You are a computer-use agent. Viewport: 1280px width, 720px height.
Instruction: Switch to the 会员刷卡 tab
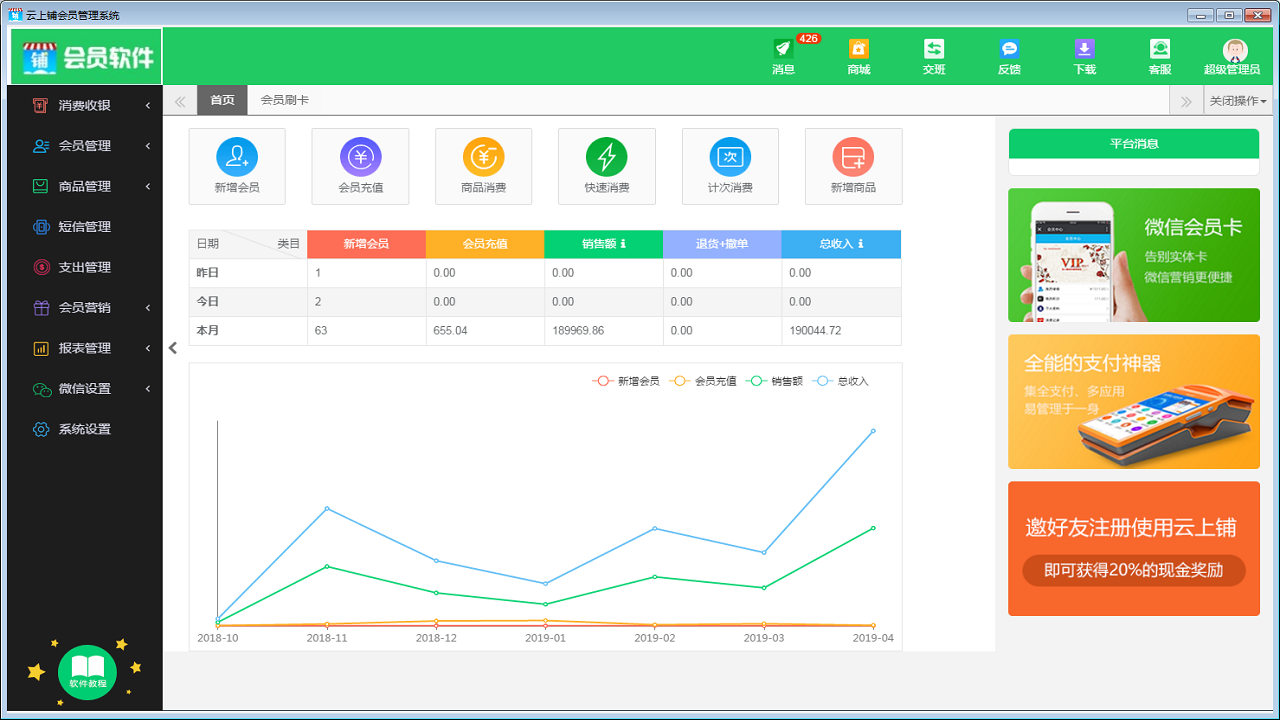click(285, 100)
